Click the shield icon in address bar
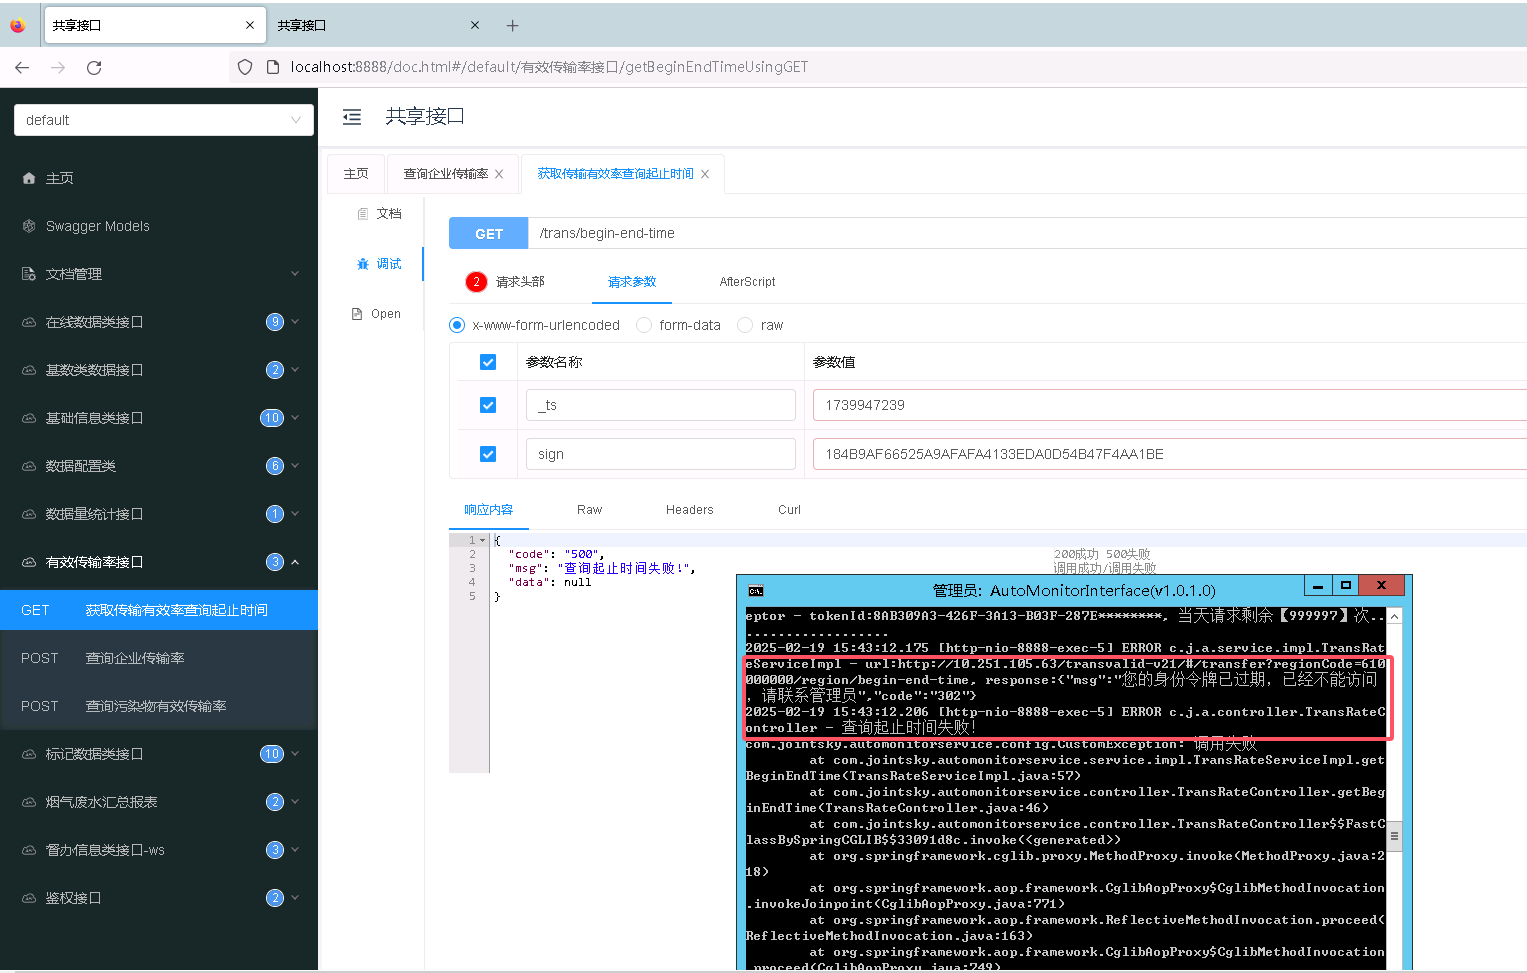The height and width of the screenshot is (973, 1527). [x=245, y=67]
